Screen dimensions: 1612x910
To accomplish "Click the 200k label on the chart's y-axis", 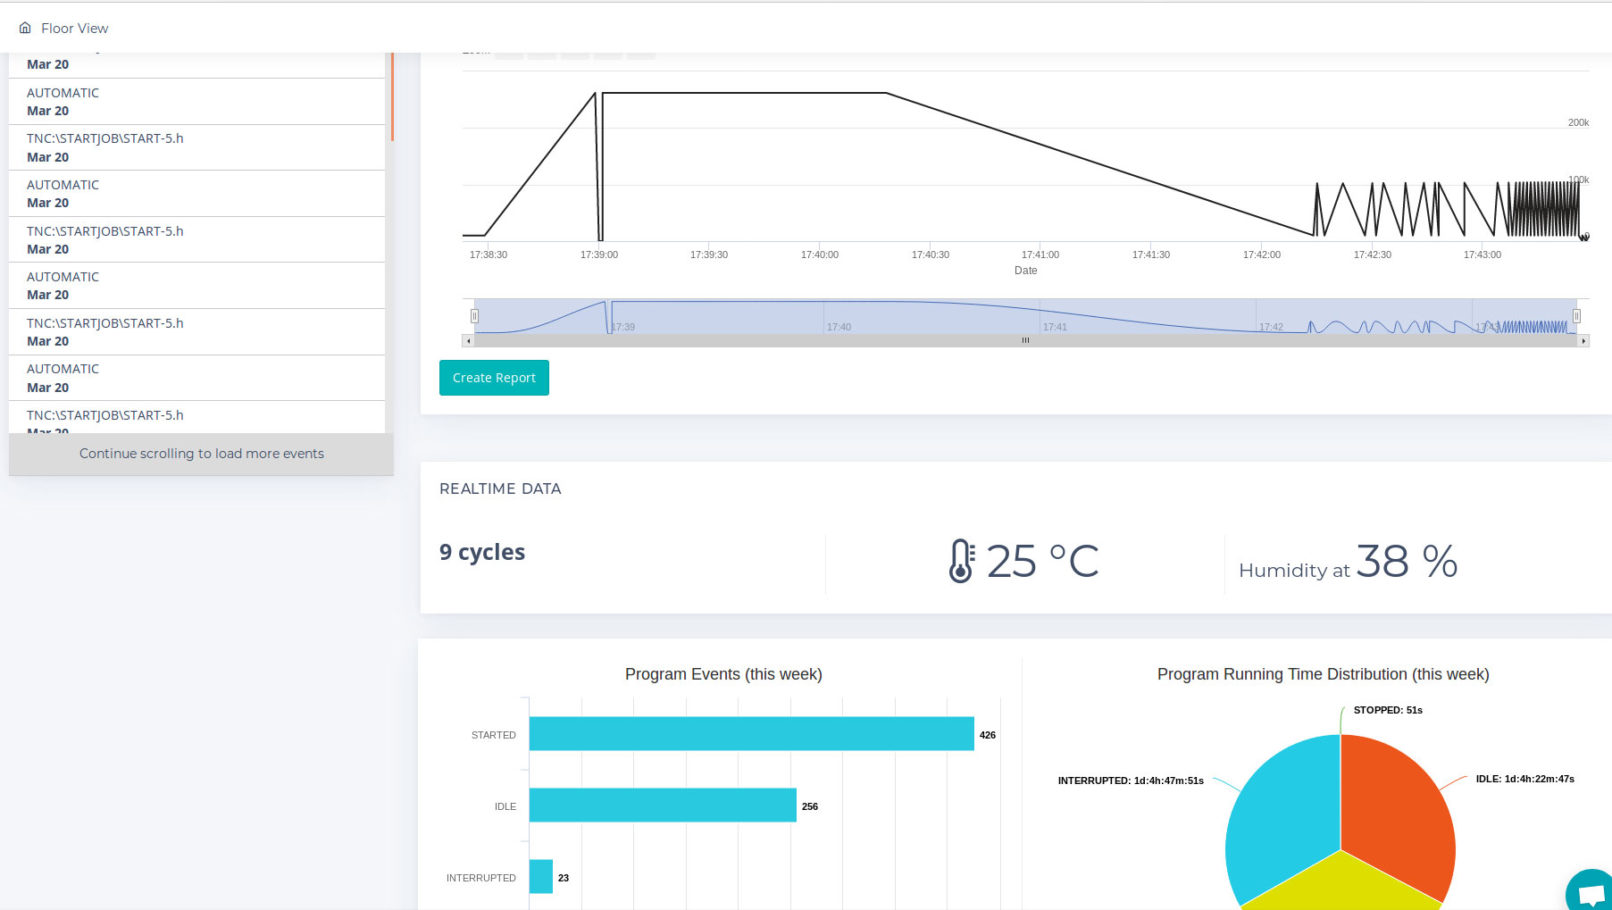I will tap(1578, 123).
